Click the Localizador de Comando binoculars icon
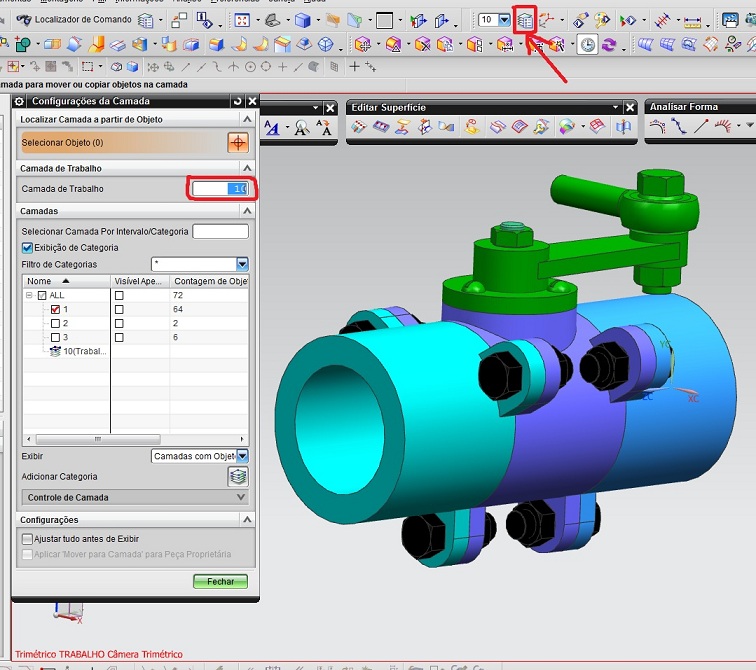756x670 pixels. [24, 20]
